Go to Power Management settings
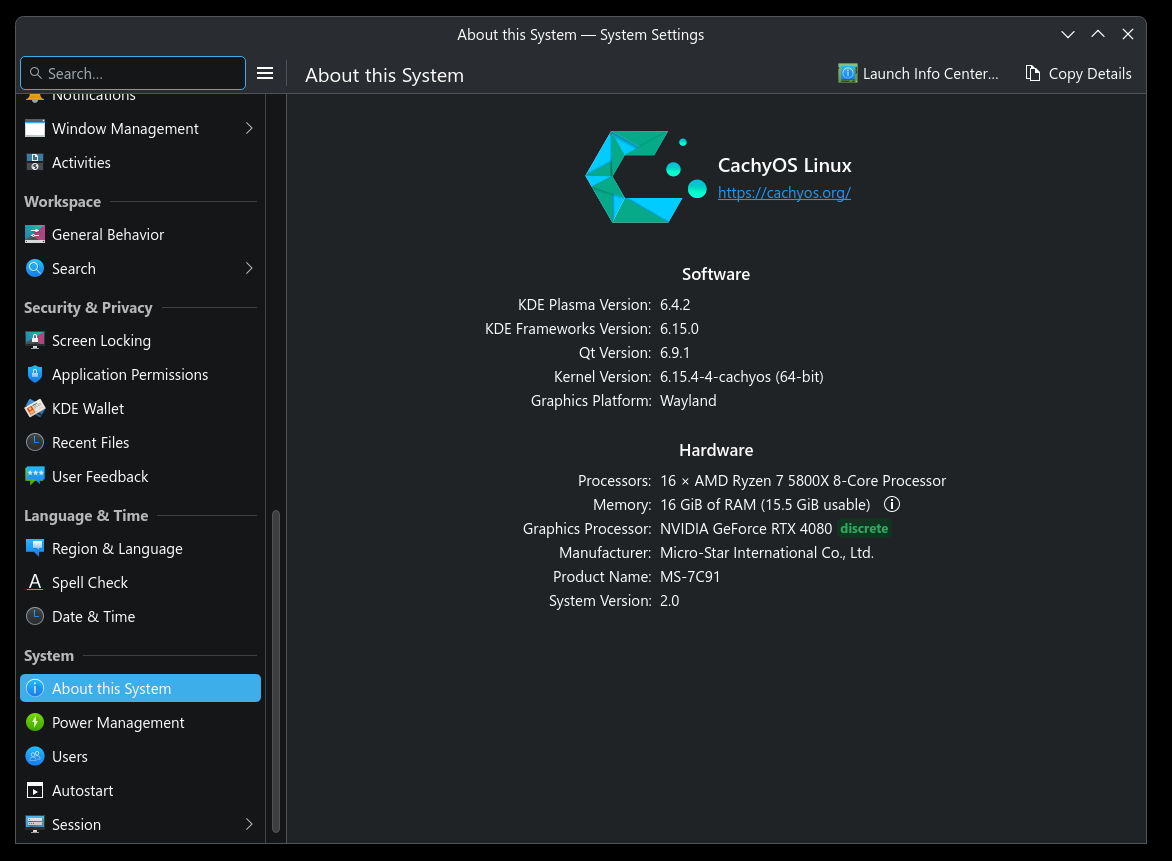The image size is (1172, 861). [141, 723]
